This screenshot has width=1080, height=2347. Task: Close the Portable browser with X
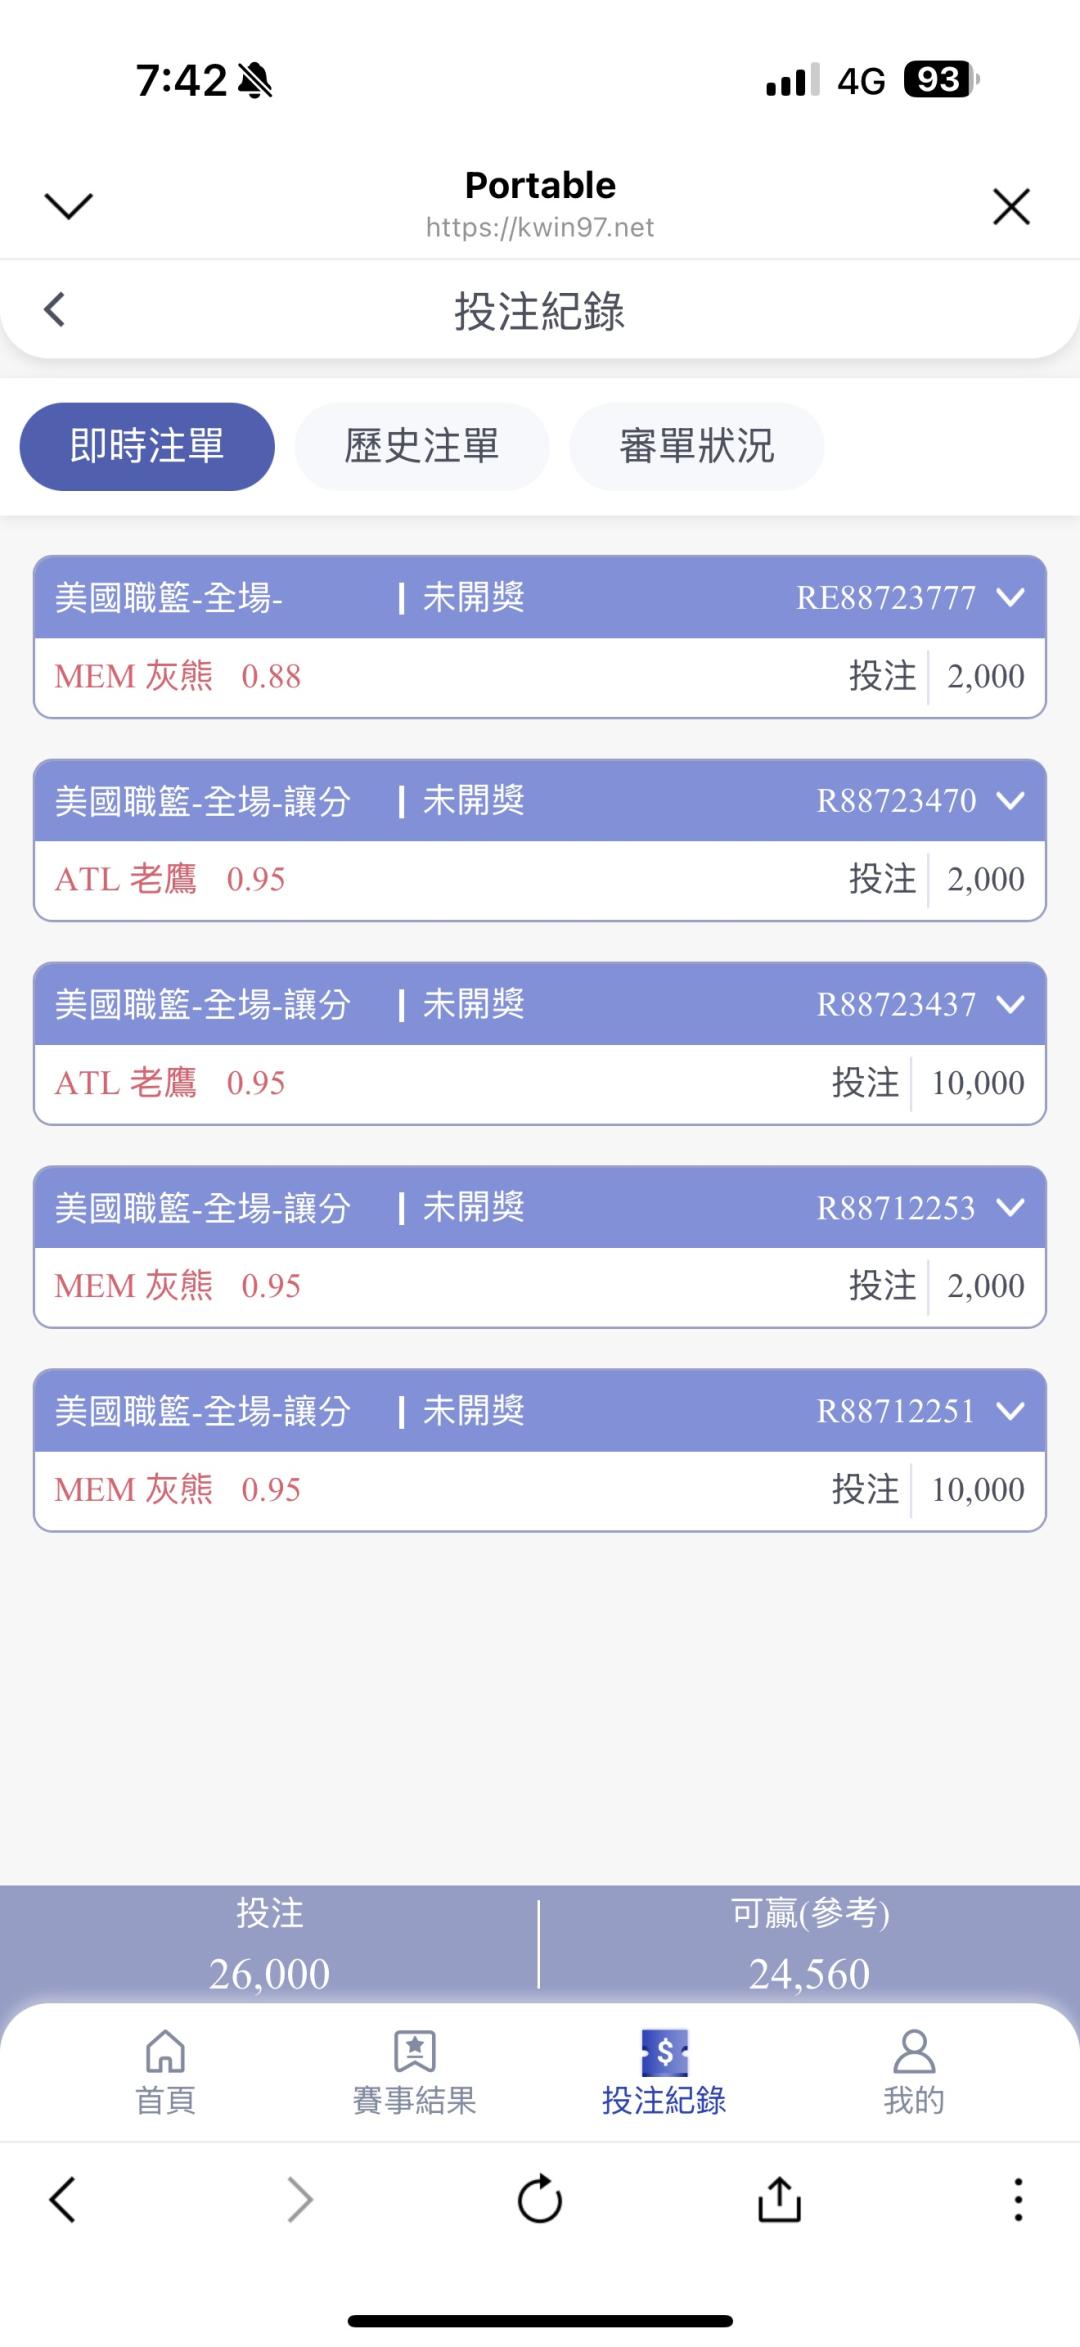(1011, 207)
